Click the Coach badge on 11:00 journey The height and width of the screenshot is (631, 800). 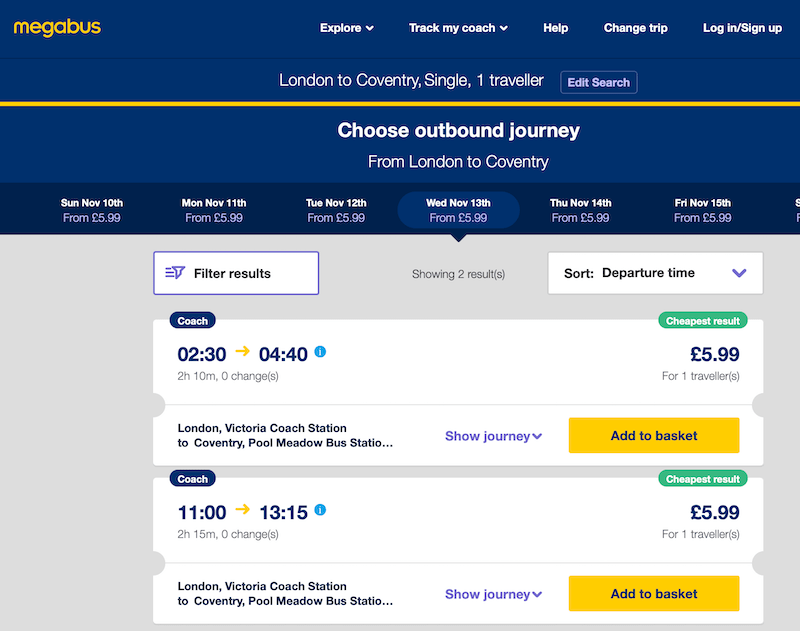193,479
